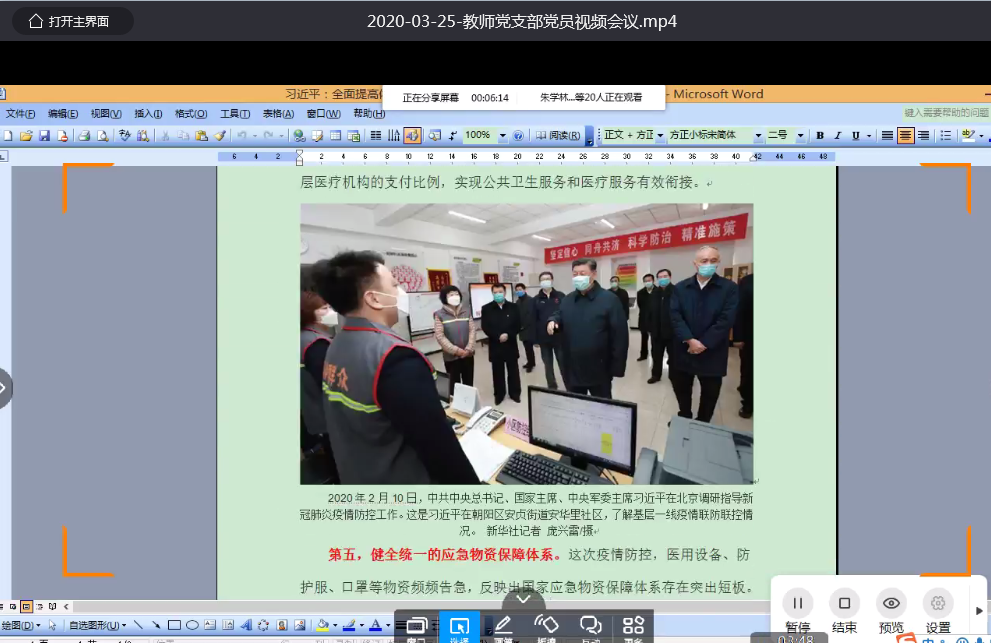Click the Print icon
Image resolution: width=991 pixels, height=643 pixels.
point(84,135)
